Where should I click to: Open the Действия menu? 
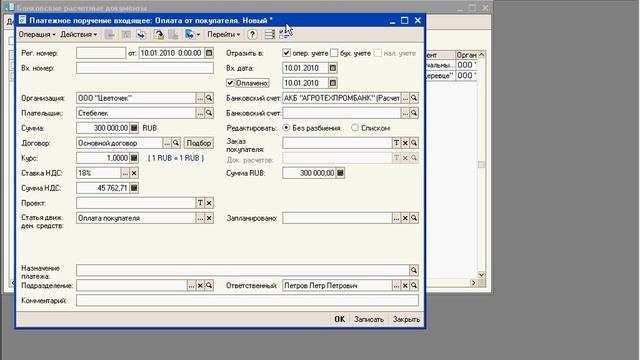click(78, 35)
